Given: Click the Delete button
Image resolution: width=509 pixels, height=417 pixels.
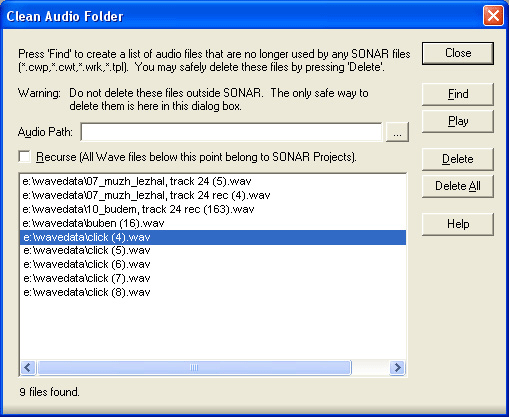Looking at the screenshot, I should (458, 159).
